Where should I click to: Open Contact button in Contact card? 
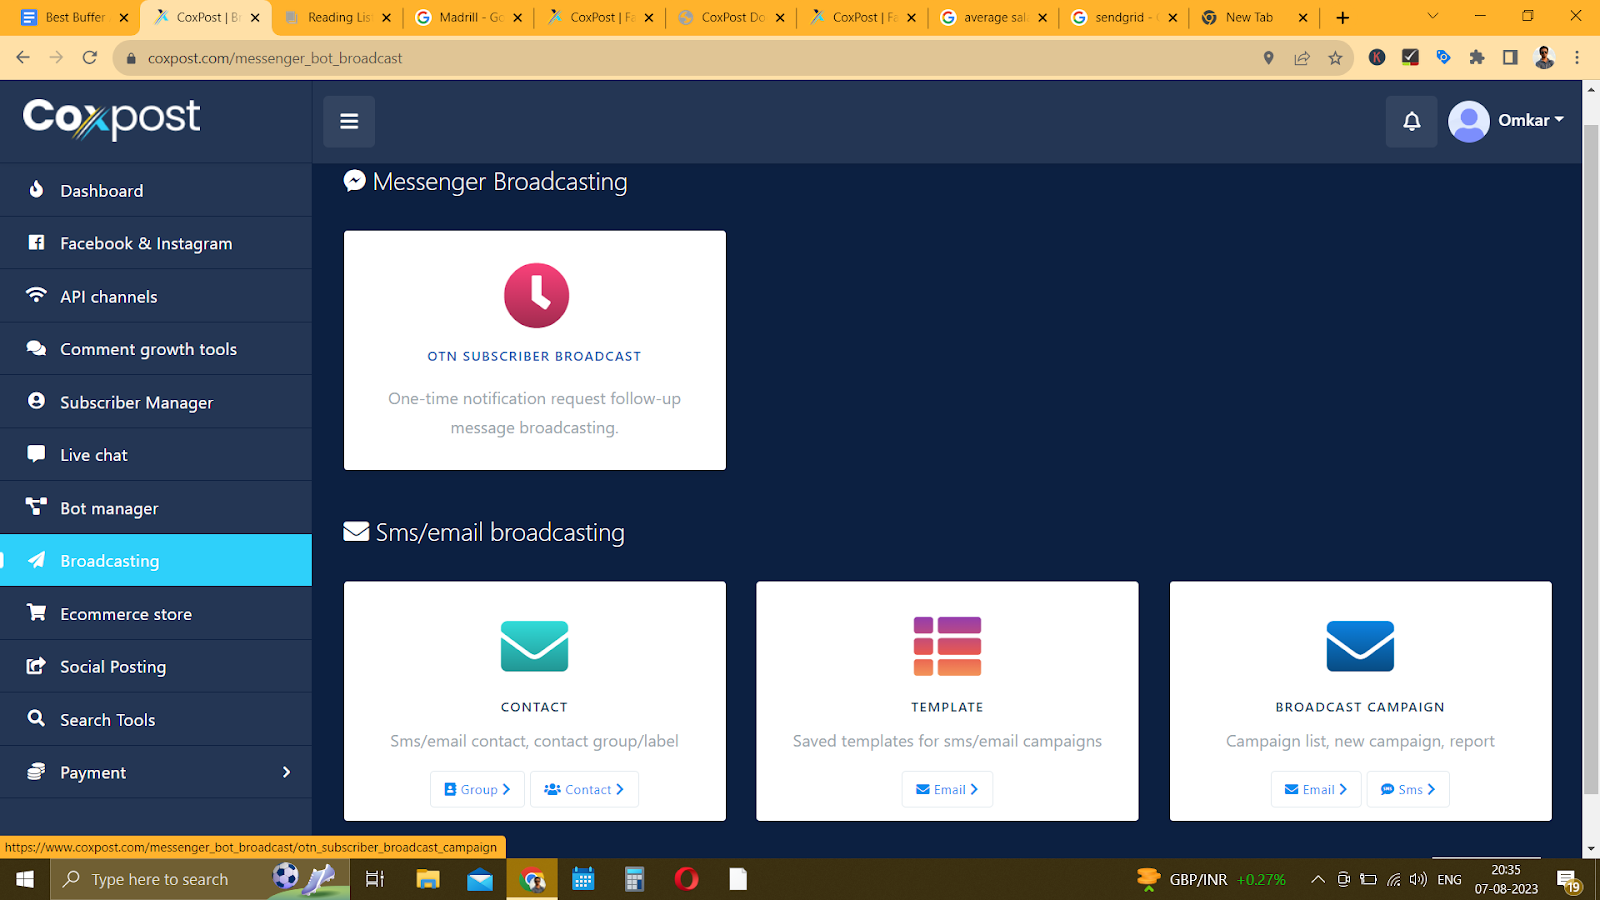[x=584, y=789]
